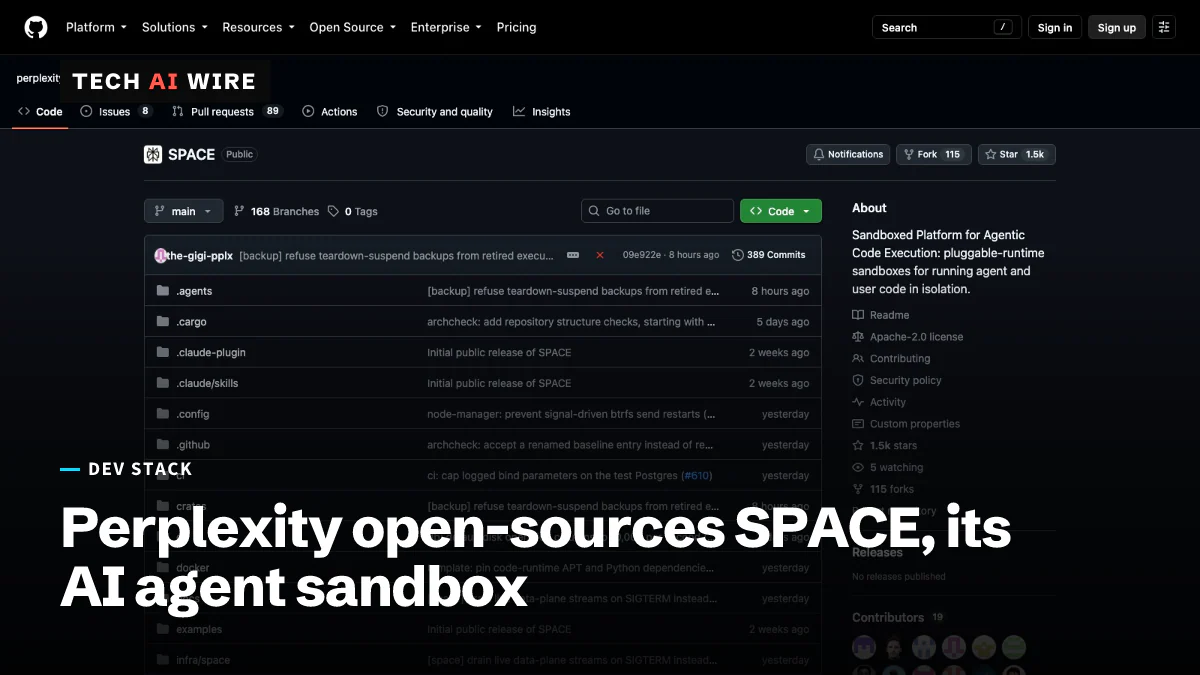Open the the-gigi-pplx author link
The height and width of the screenshot is (675, 1200).
coord(200,256)
